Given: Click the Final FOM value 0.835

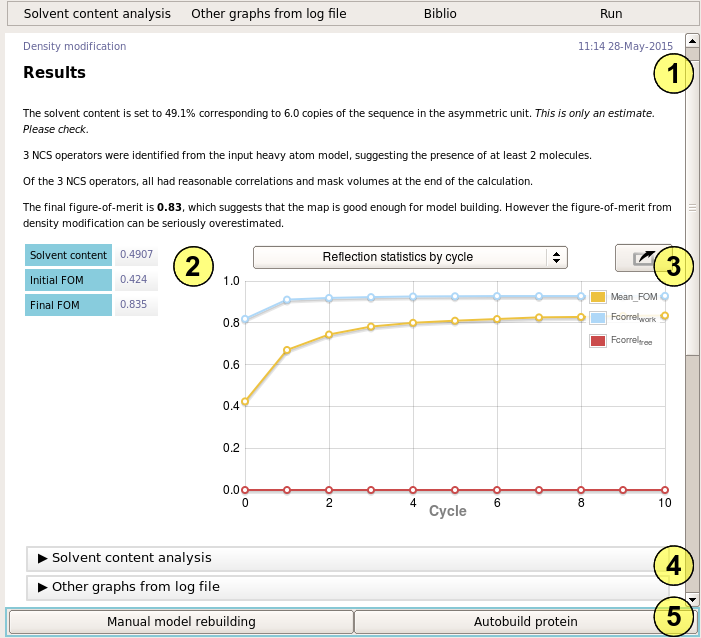Looking at the screenshot, I should coord(135,304).
